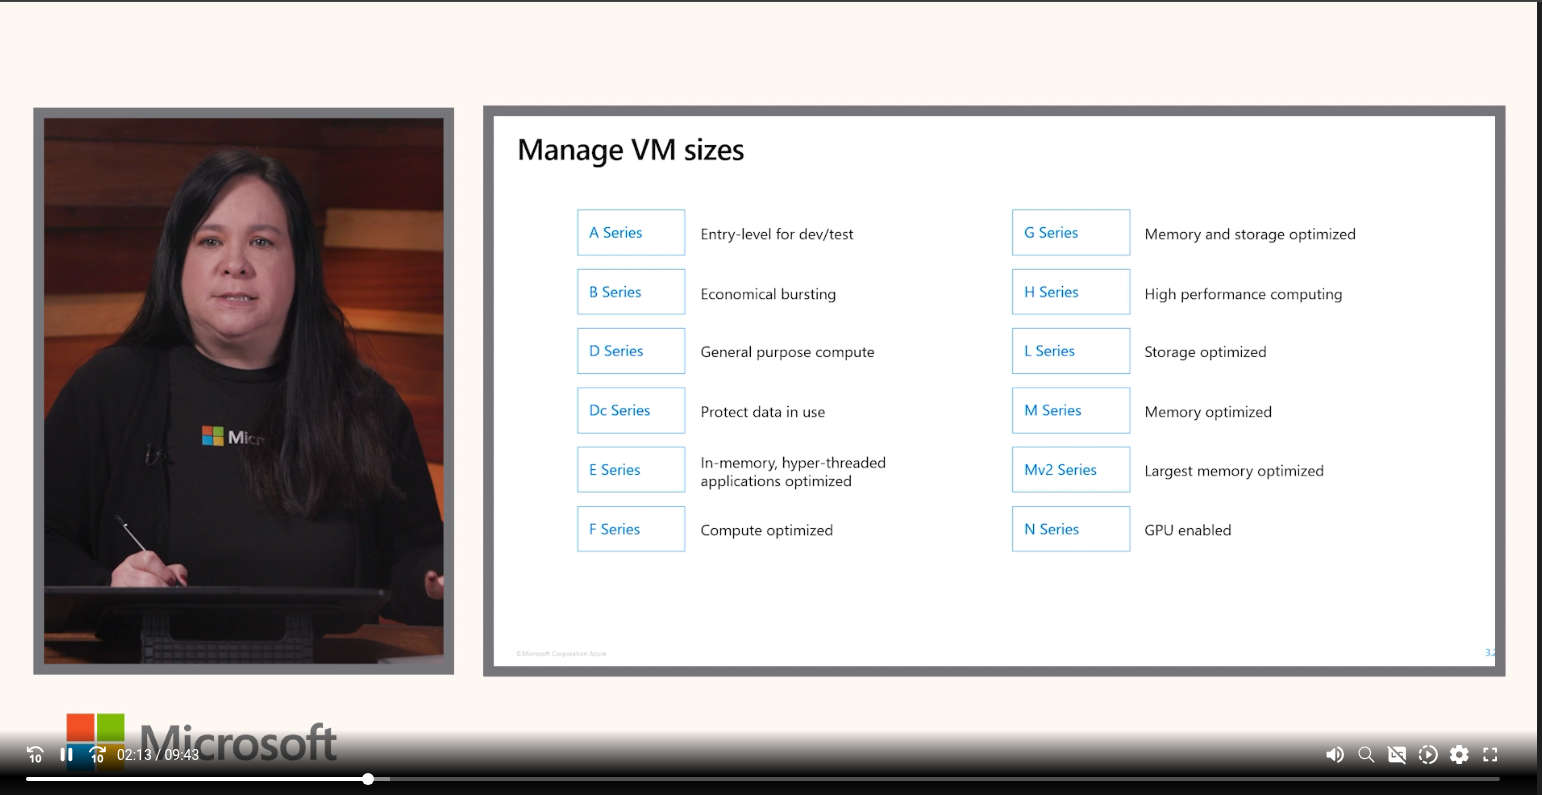1542x795 pixels.
Task: Click 'Entry-level for dev/test' text
Action: pyautogui.click(x=777, y=234)
